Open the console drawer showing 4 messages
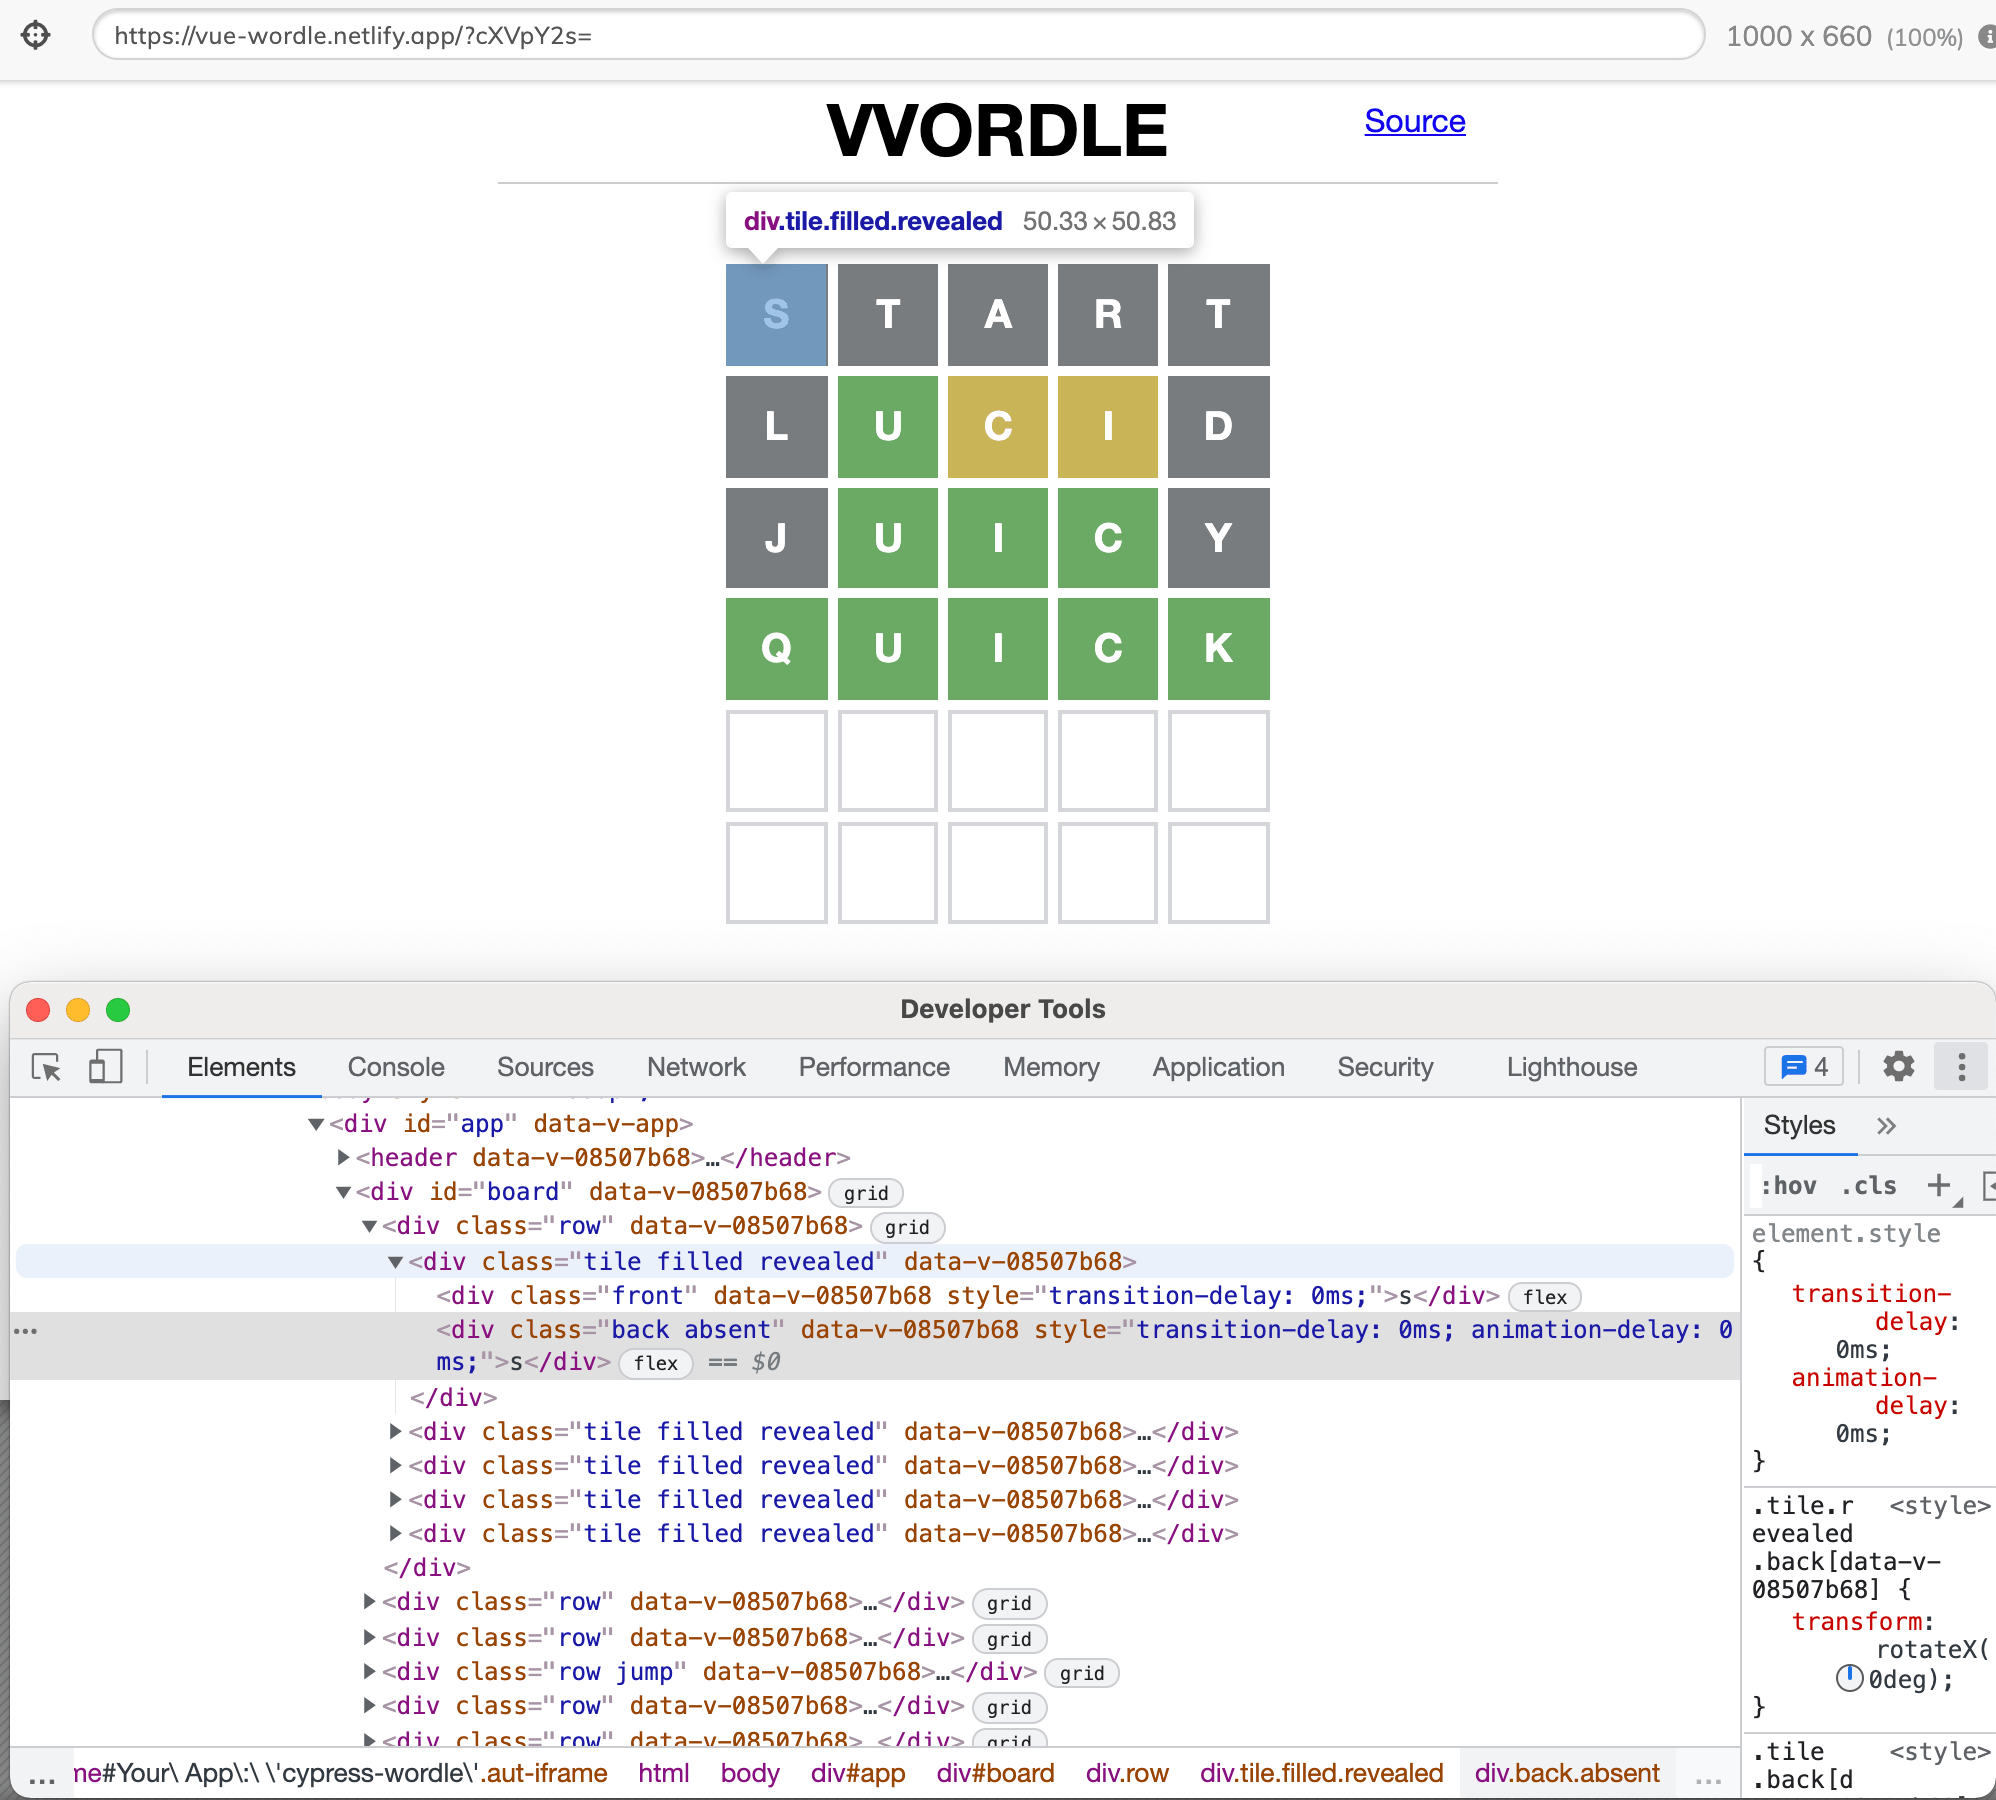 click(1803, 1066)
